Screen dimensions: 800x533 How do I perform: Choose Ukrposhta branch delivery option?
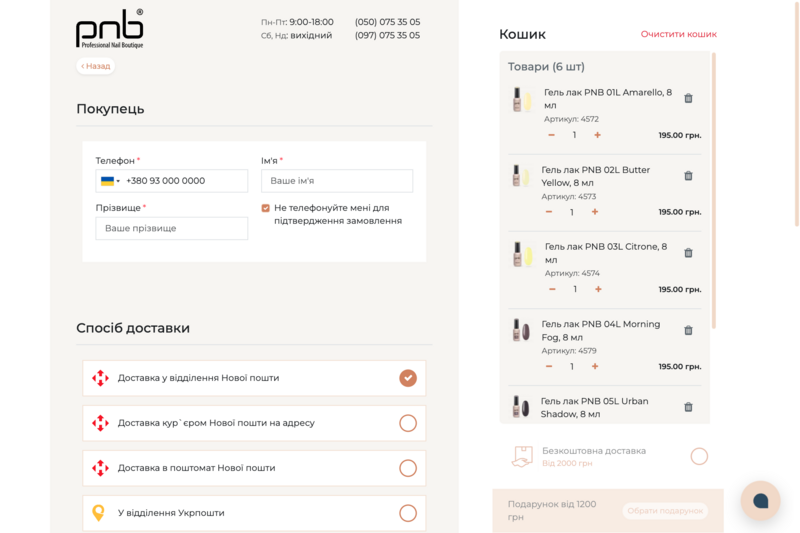click(x=407, y=513)
